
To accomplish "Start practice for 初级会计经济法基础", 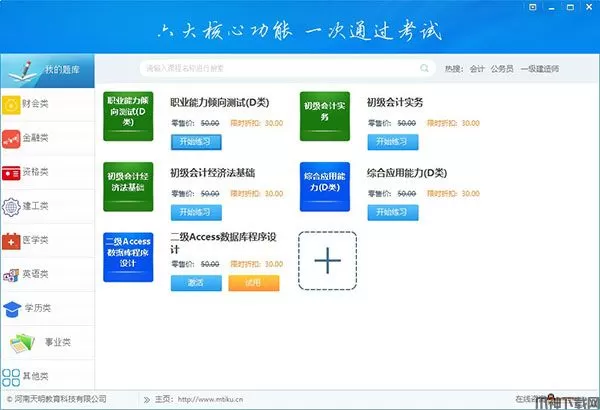I will pos(196,212).
